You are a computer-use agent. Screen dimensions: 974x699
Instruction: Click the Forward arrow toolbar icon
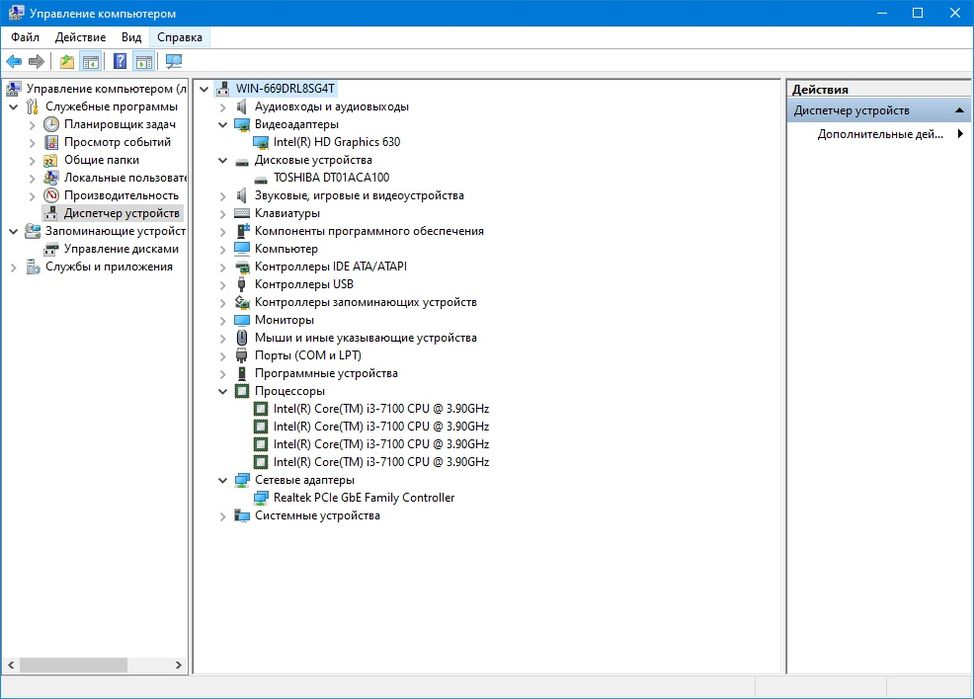[37, 62]
